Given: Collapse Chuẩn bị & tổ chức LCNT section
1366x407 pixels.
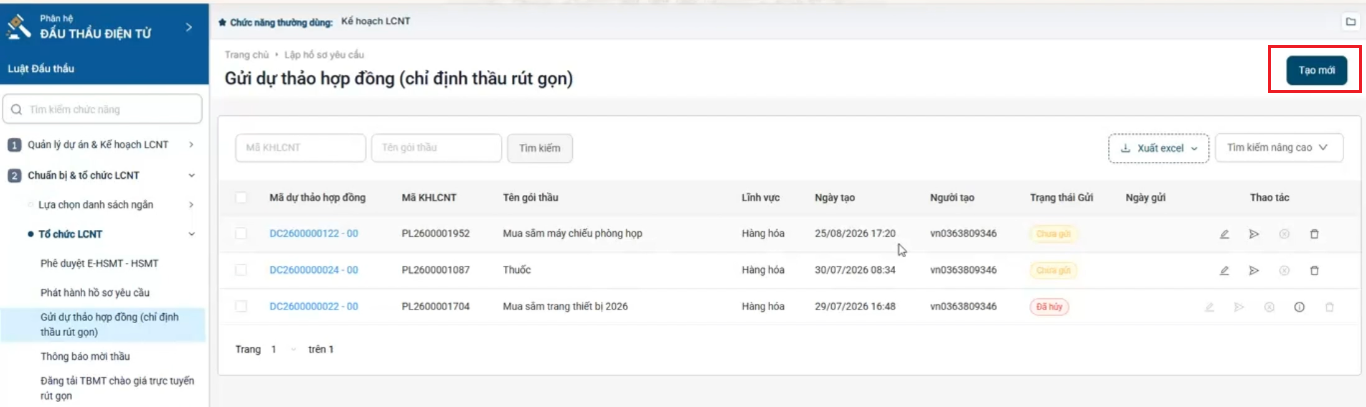Looking at the screenshot, I should tap(190, 175).
